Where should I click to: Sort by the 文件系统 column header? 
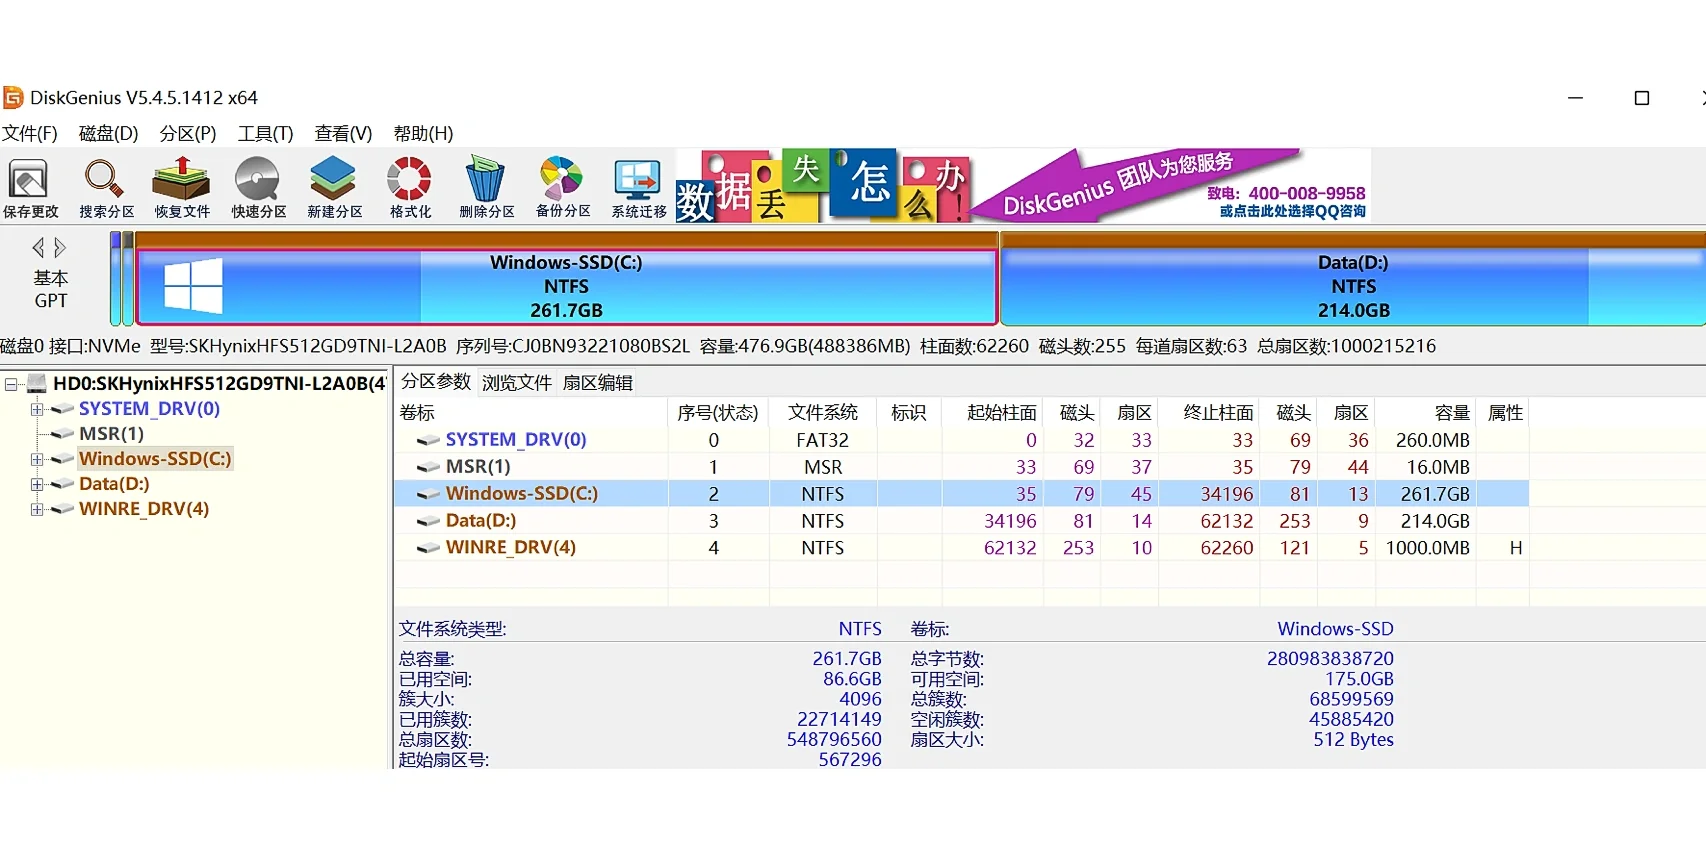[x=823, y=413]
